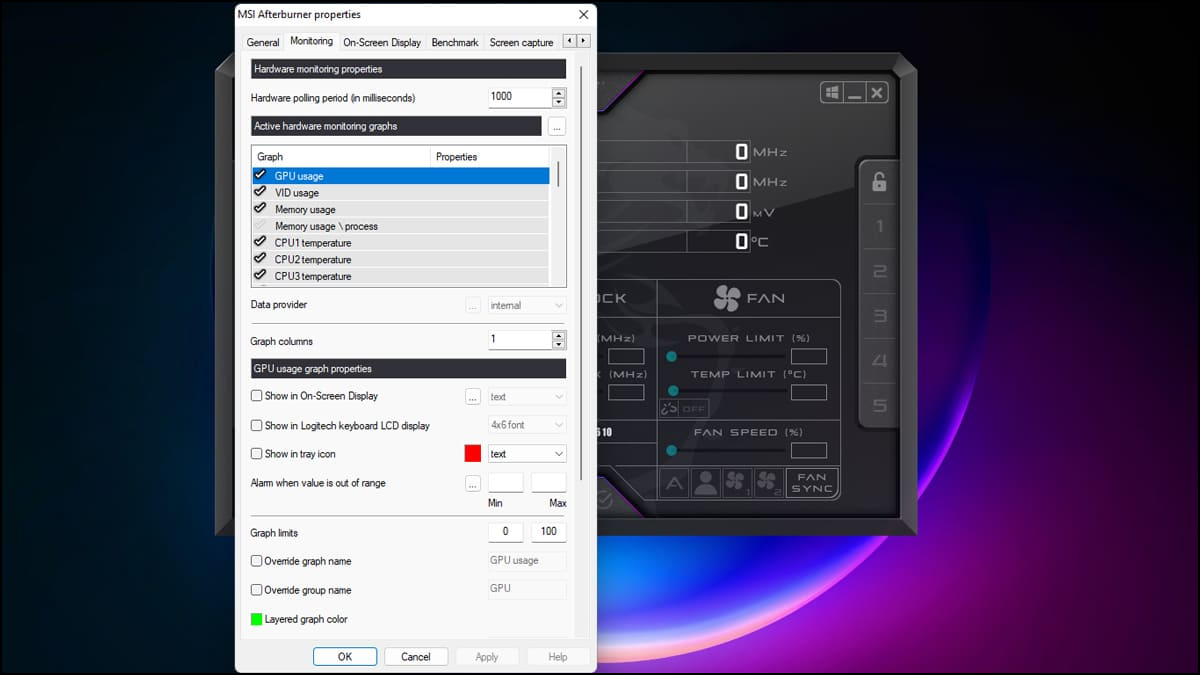This screenshot has width=1200, height=675.
Task: Open the tray icon 'text' dropdown
Action: click(527, 454)
